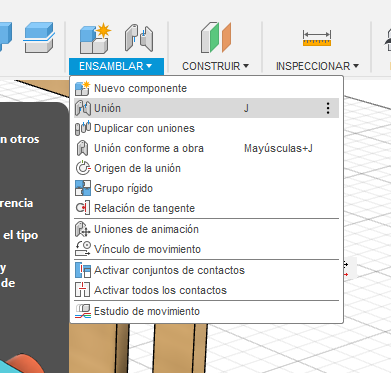This screenshot has height=373, width=391.
Task: Click the J shortcut label for Unión
Action: click(x=246, y=108)
